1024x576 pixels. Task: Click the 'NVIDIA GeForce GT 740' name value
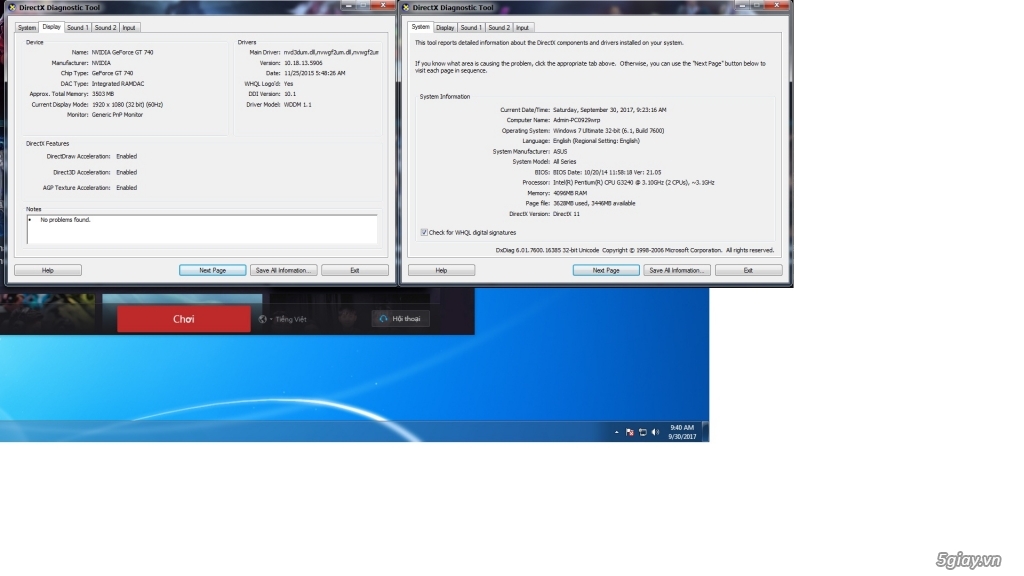point(122,52)
